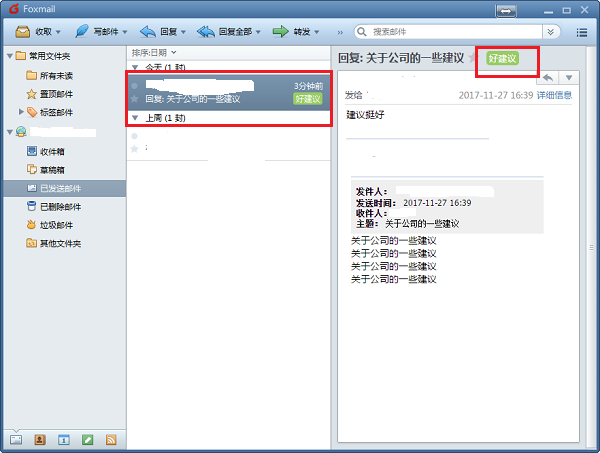Open the 写邮件 dropdown arrow
Screen dimensions: 600x453
point(125,32)
